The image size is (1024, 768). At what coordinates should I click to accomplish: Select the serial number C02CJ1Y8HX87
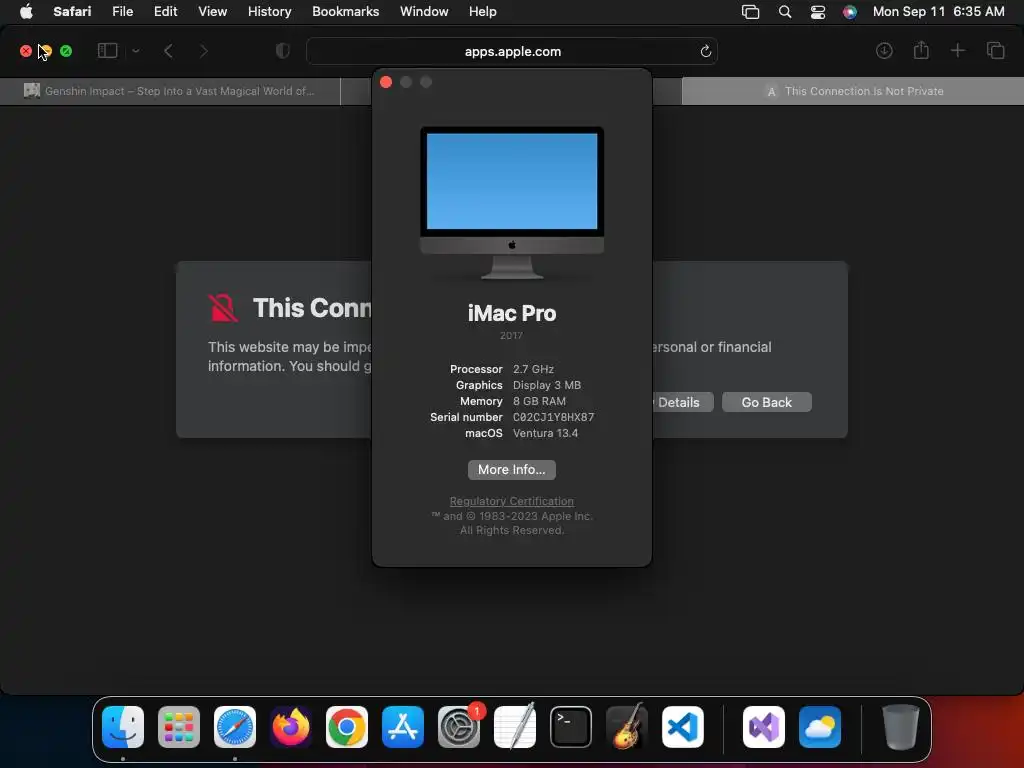[x=554, y=417]
